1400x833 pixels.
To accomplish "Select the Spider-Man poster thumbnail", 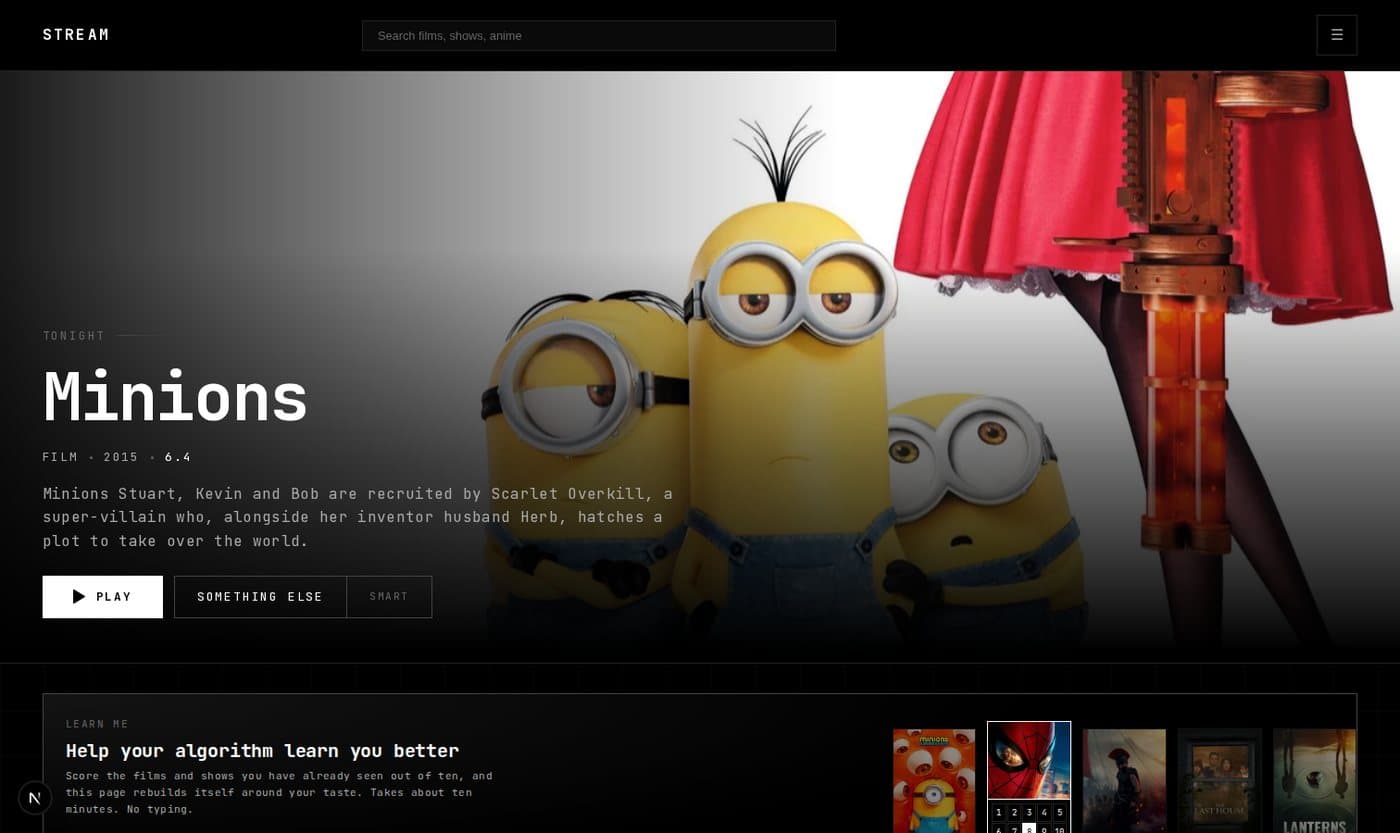I will (1029, 760).
